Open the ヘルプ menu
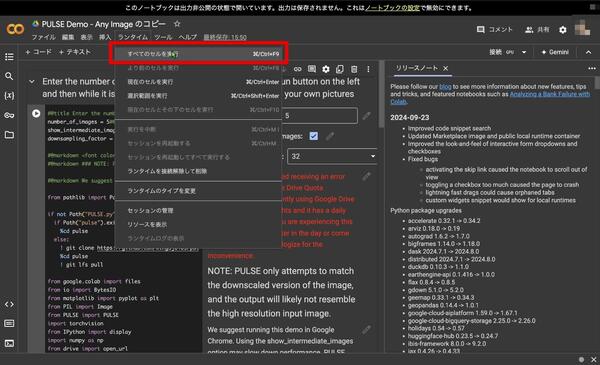This screenshot has height=365, width=600. 188,37
